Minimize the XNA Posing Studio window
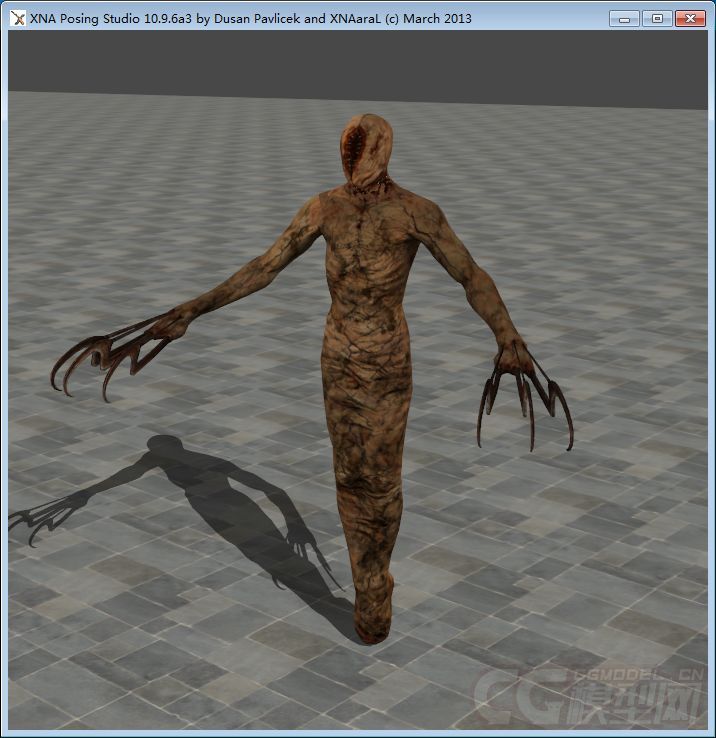This screenshot has height=738, width=716. [x=626, y=18]
